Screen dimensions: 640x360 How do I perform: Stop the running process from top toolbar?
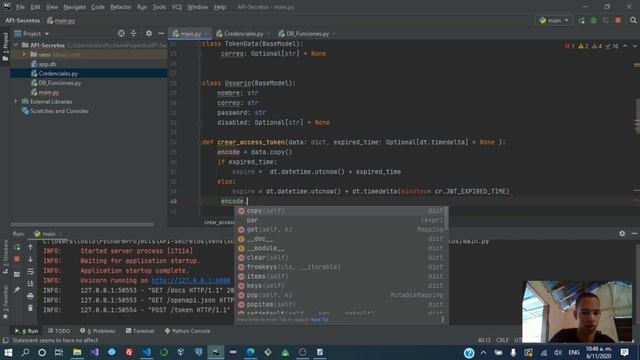(x=618, y=20)
